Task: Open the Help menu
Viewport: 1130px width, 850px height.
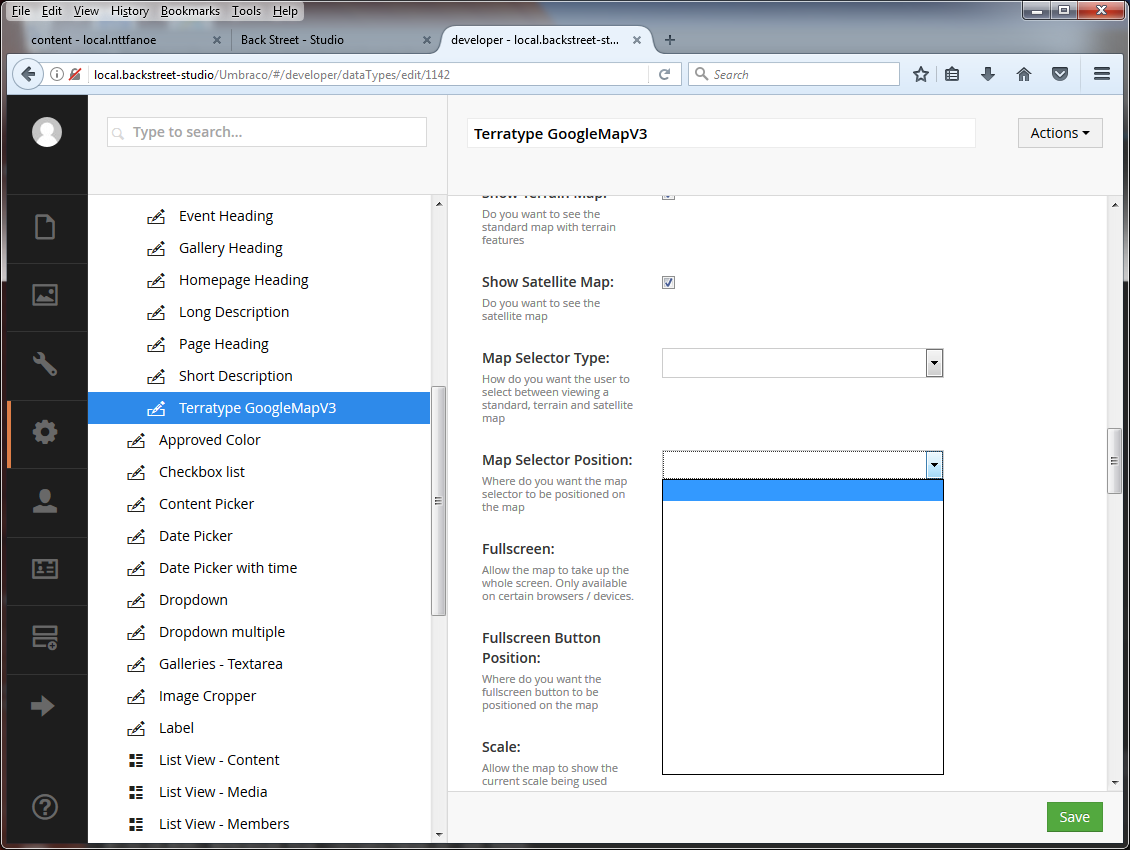Action: pos(285,11)
